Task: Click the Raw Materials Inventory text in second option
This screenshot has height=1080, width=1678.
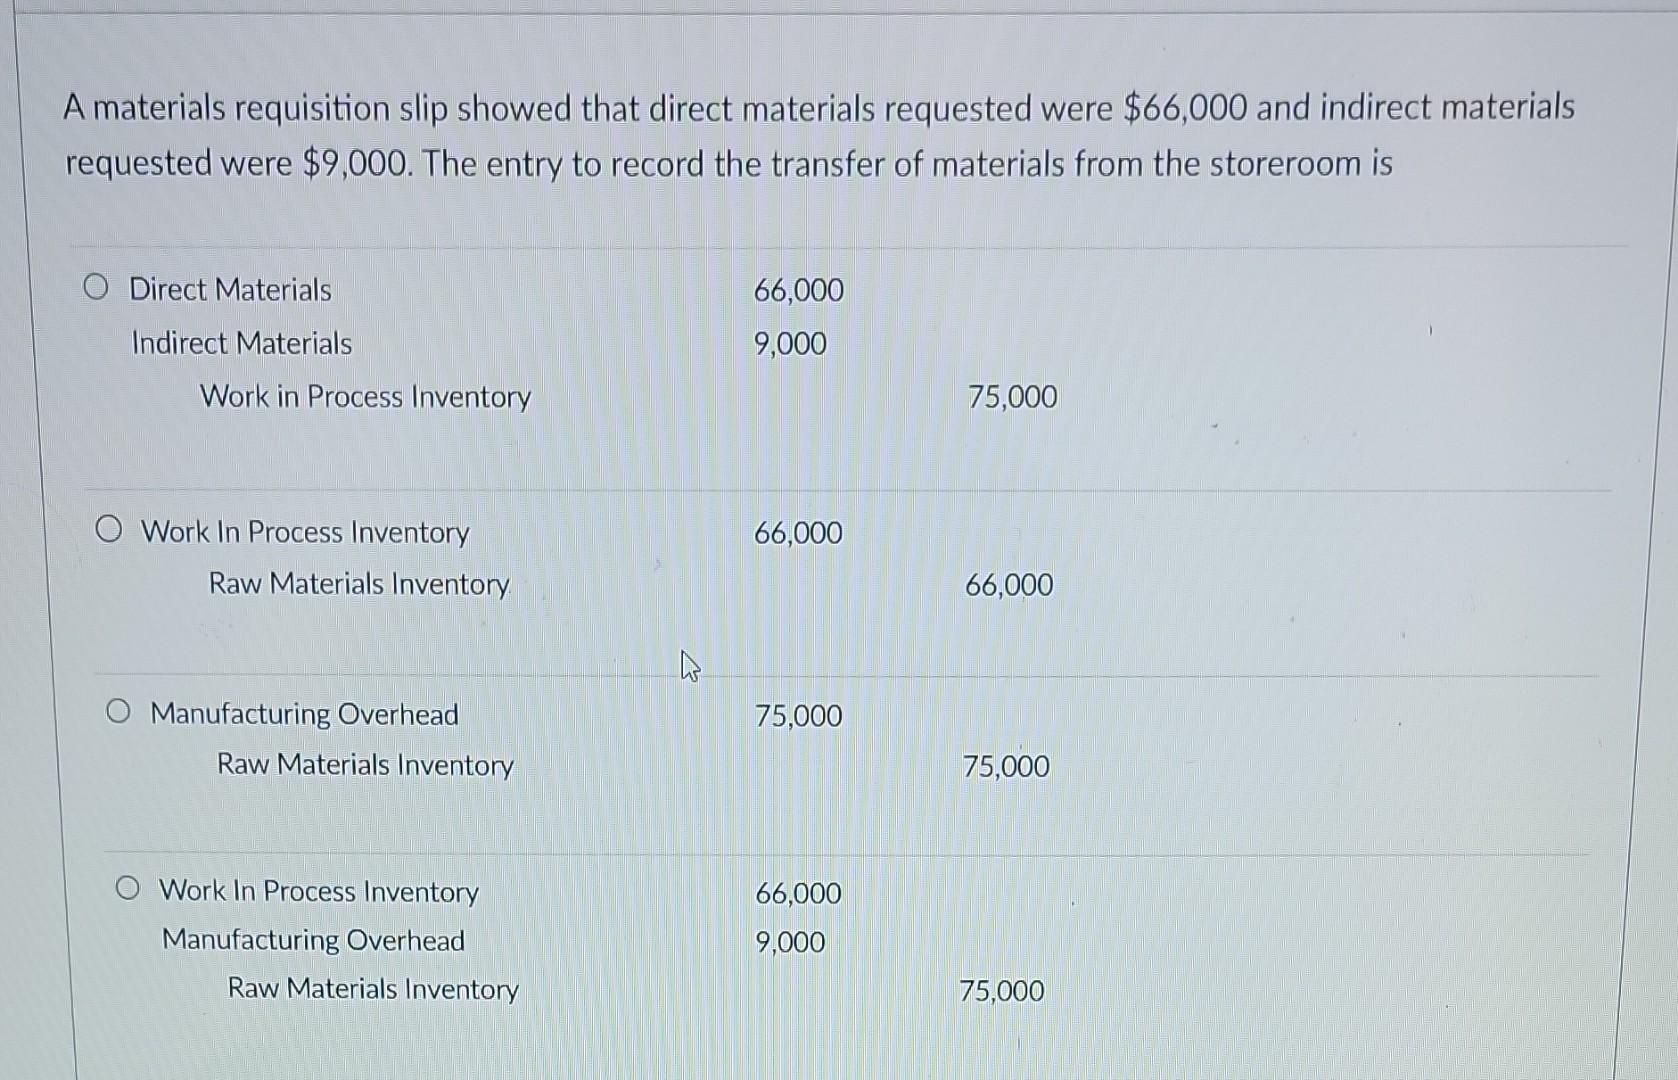Action: [x=359, y=584]
